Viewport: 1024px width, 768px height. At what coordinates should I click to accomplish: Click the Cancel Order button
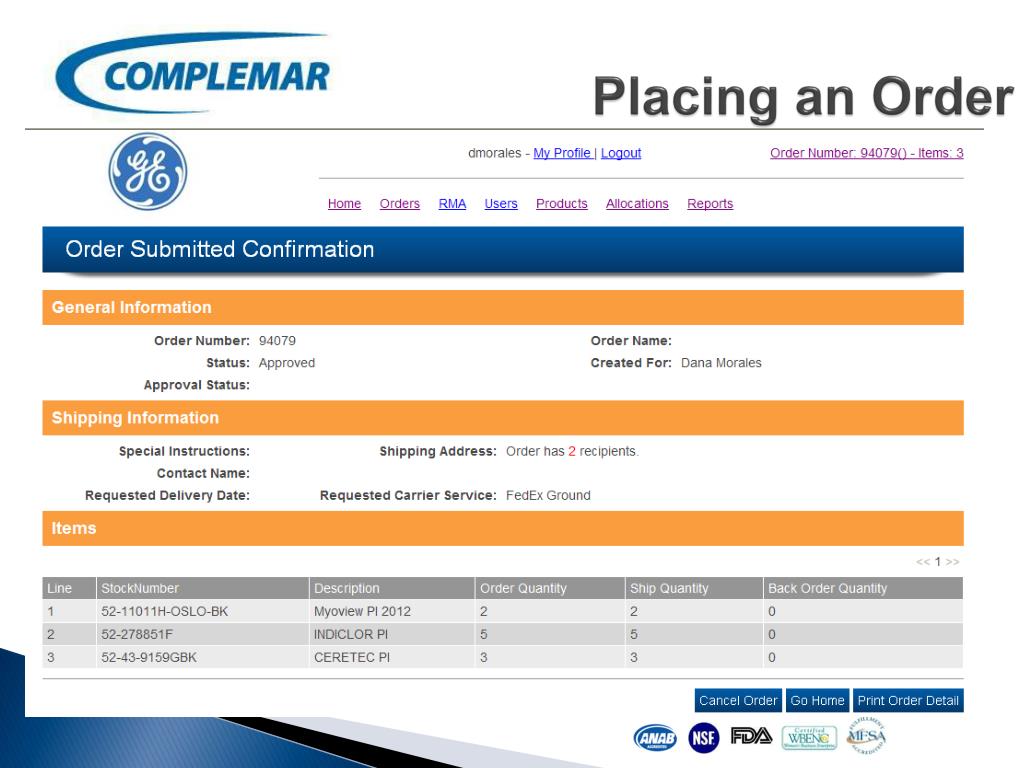pyautogui.click(x=738, y=701)
